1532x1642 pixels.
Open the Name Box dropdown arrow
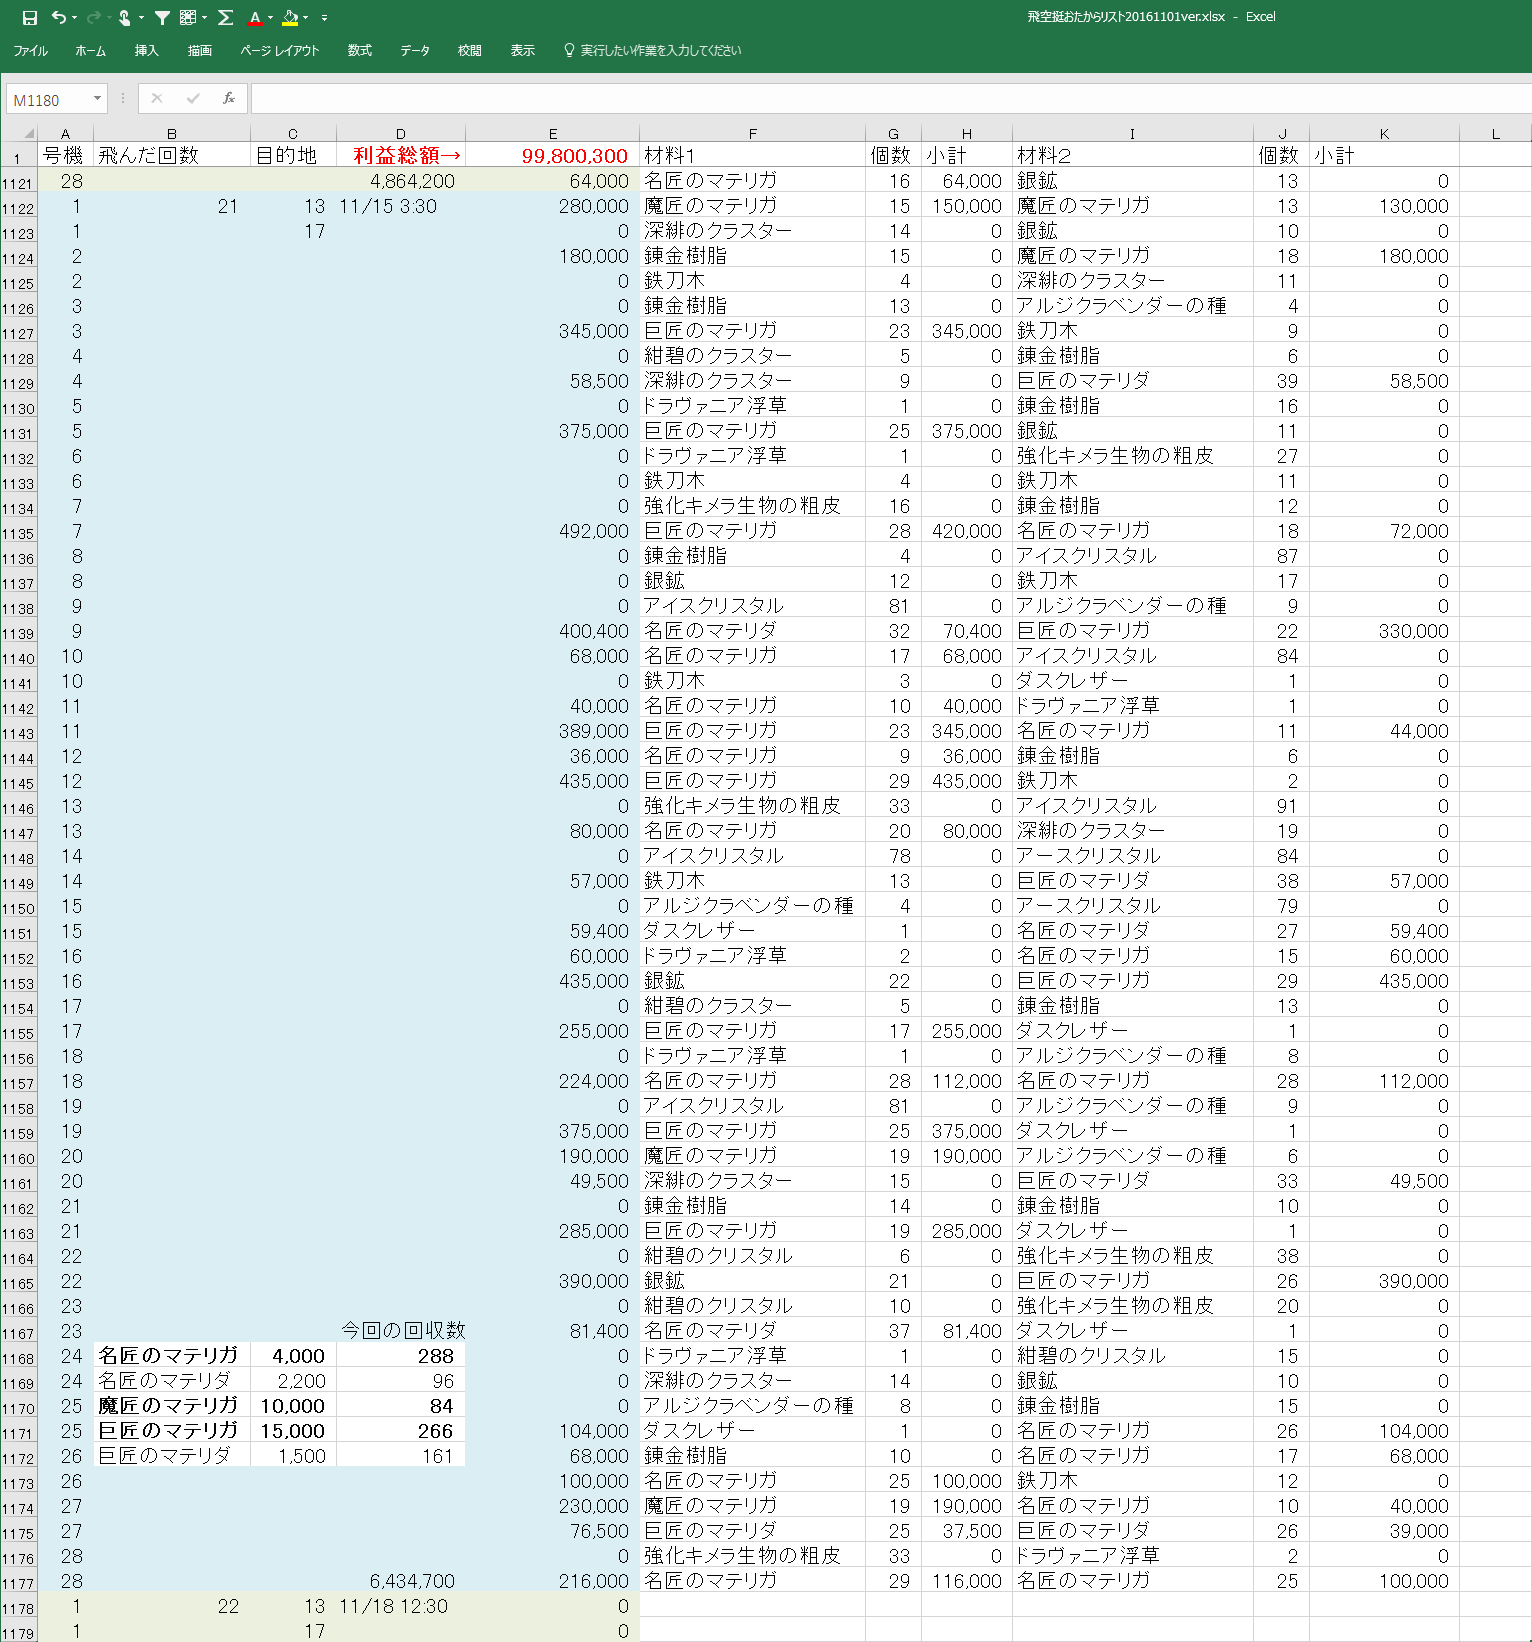click(97, 98)
